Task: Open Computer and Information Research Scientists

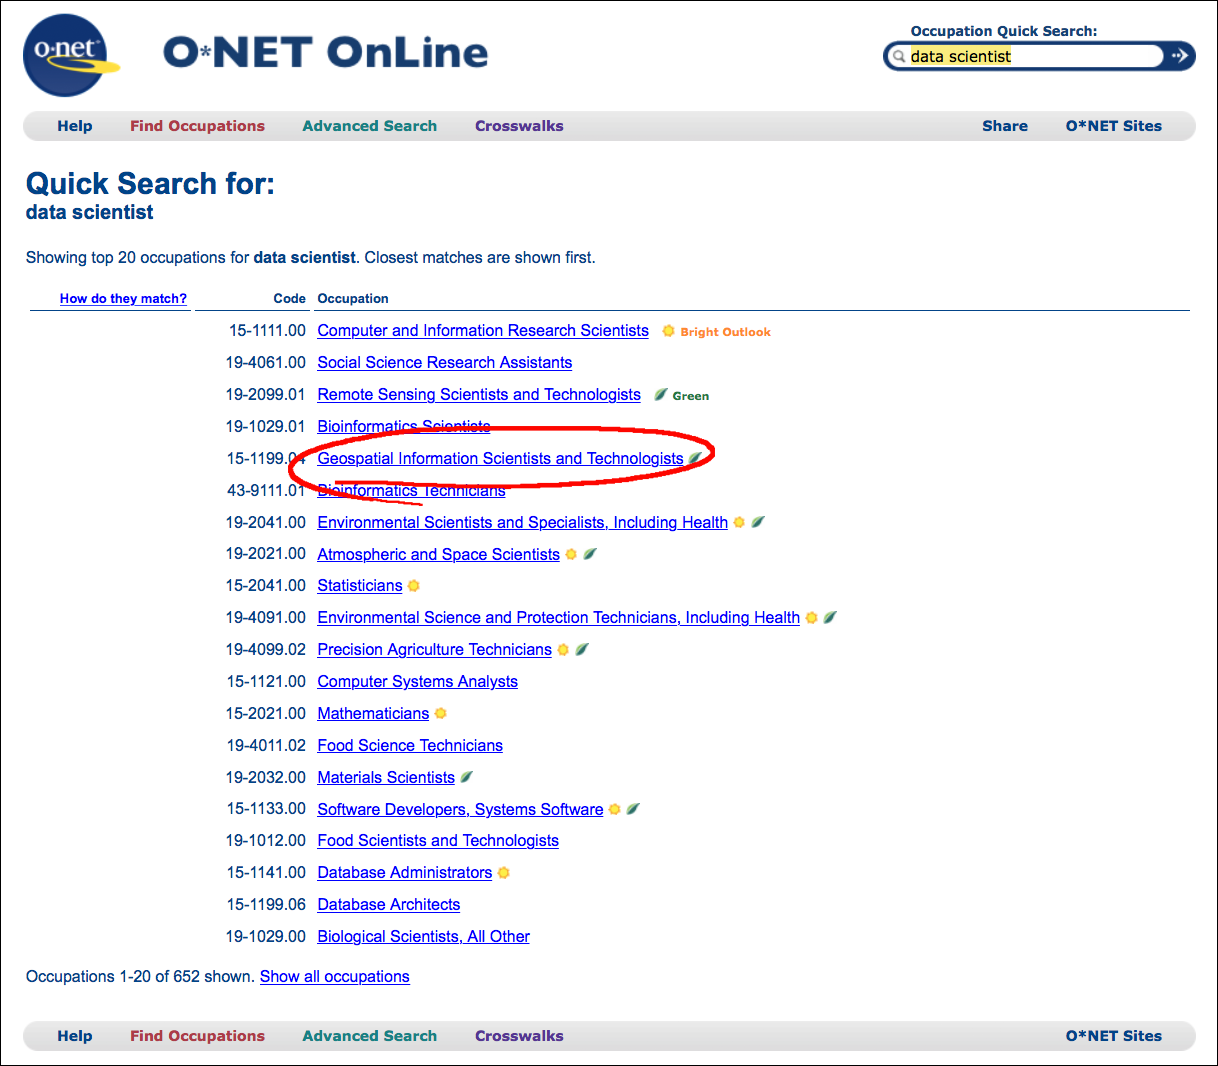Action: (483, 331)
